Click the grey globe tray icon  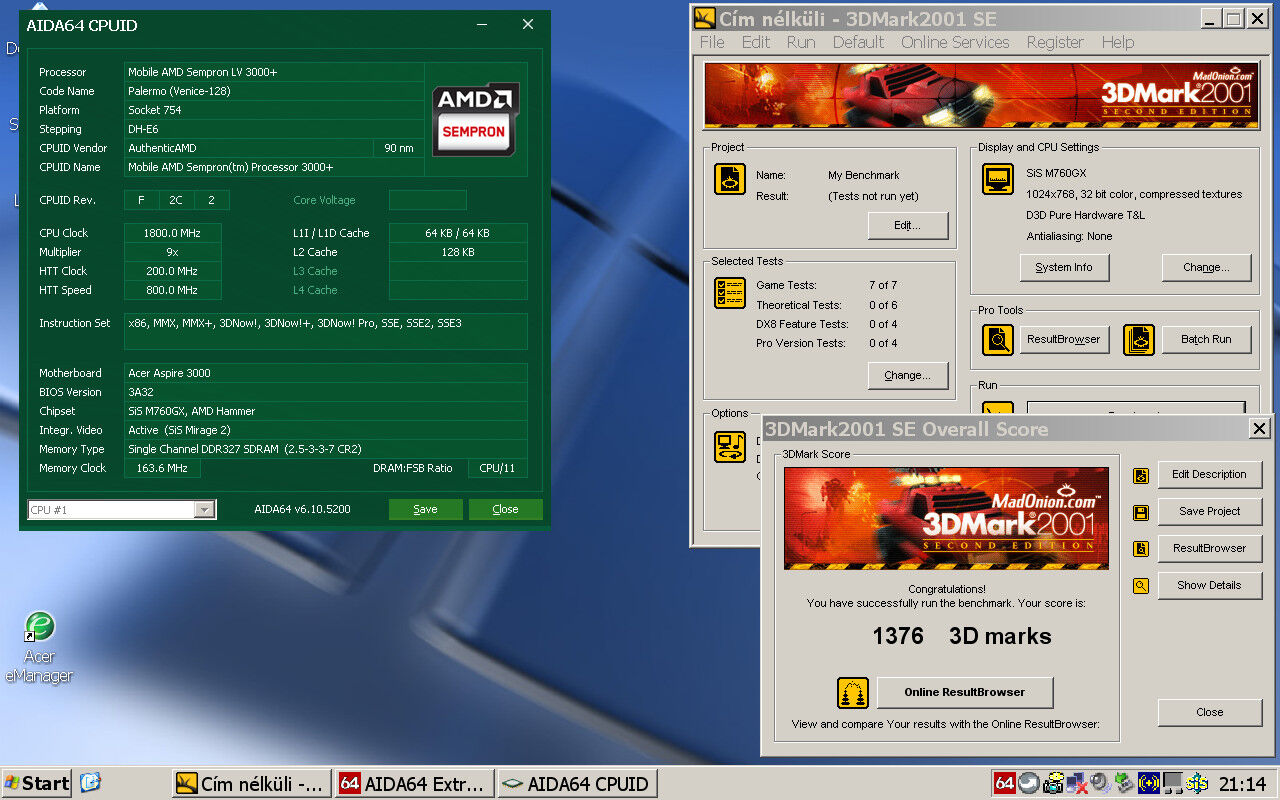click(1028, 783)
